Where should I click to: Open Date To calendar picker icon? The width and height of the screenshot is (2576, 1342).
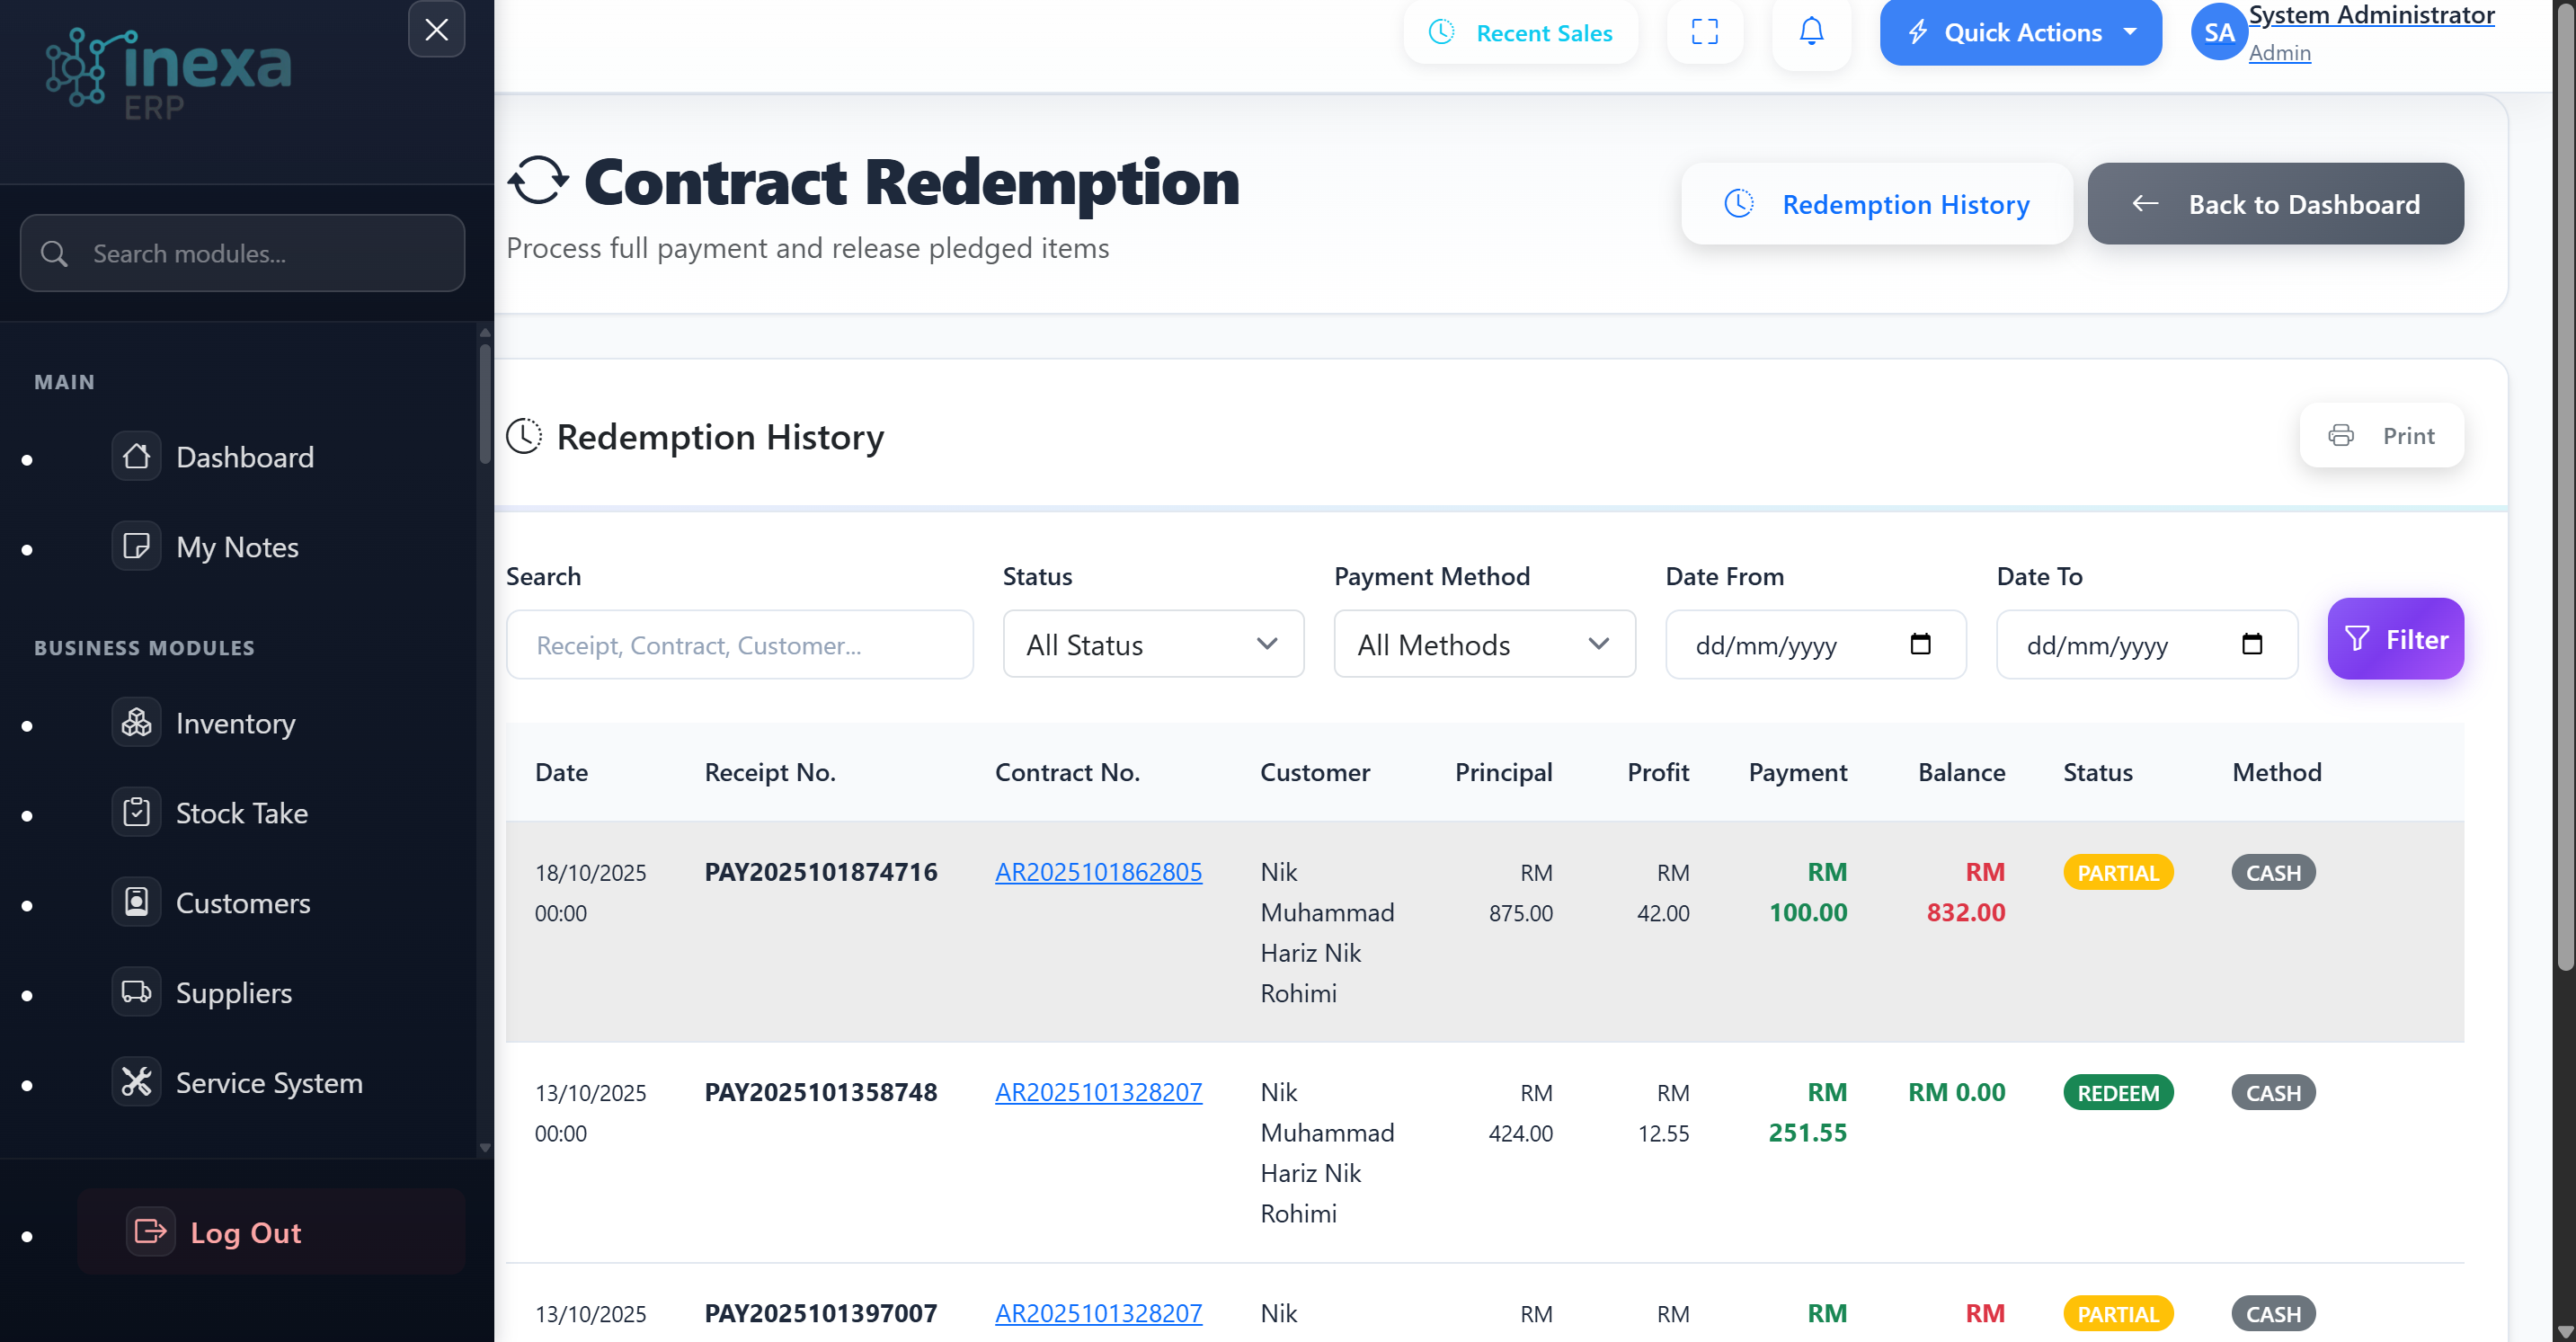(x=2251, y=644)
